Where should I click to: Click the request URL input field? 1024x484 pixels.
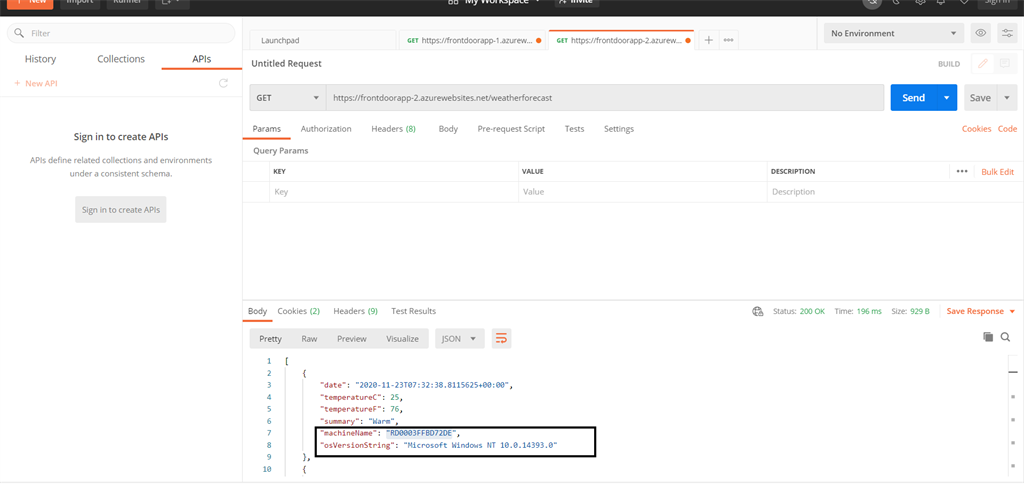605,97
